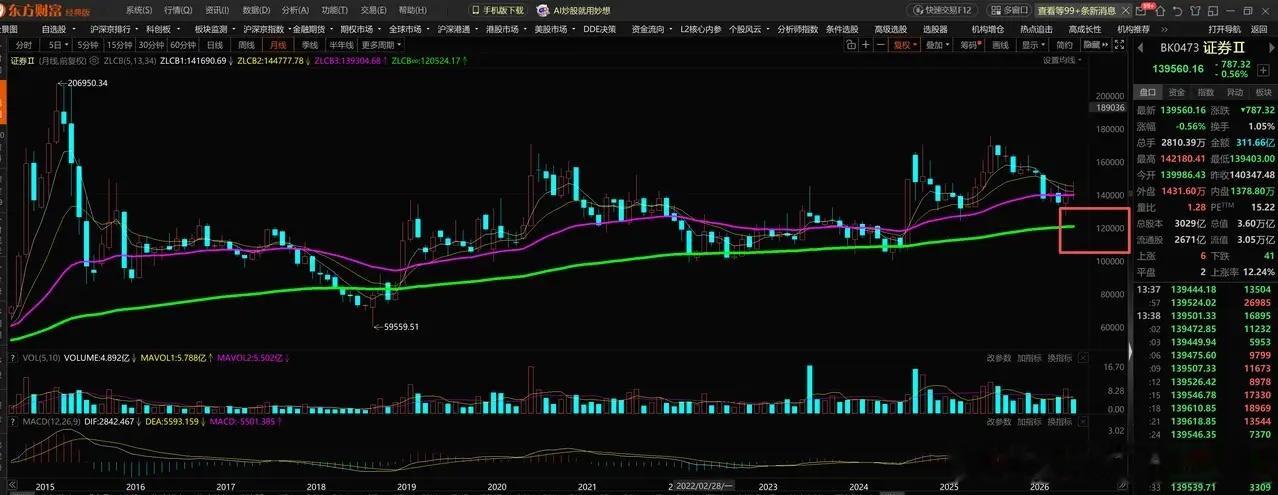Open the 行情(Q) menu

(178, 10)
